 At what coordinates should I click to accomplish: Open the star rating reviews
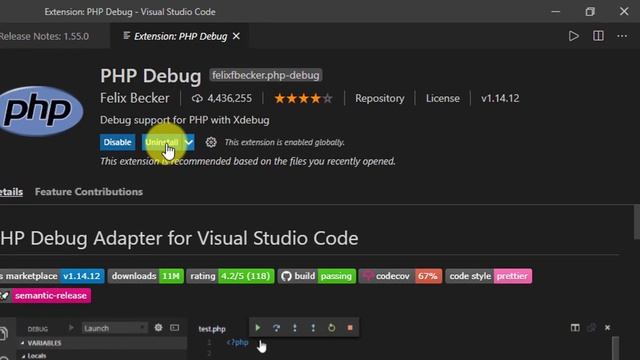click(x=303, y=98)
